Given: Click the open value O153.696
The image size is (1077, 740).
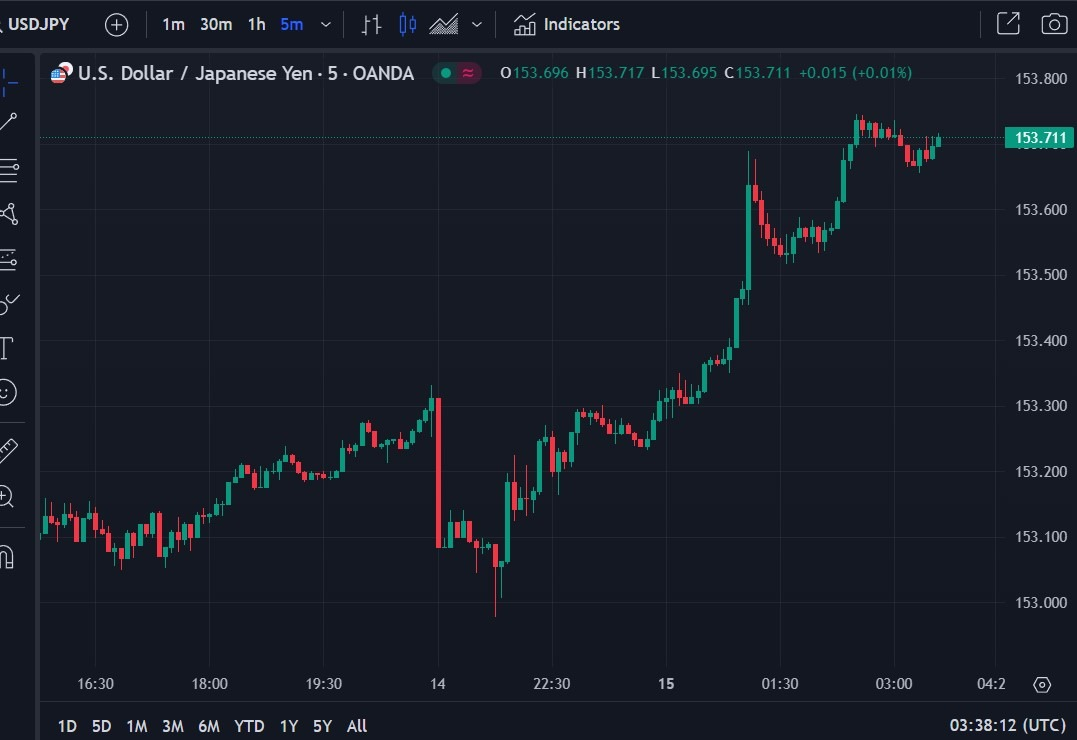Looking at the screenshot, I should (x=534, y=73).
